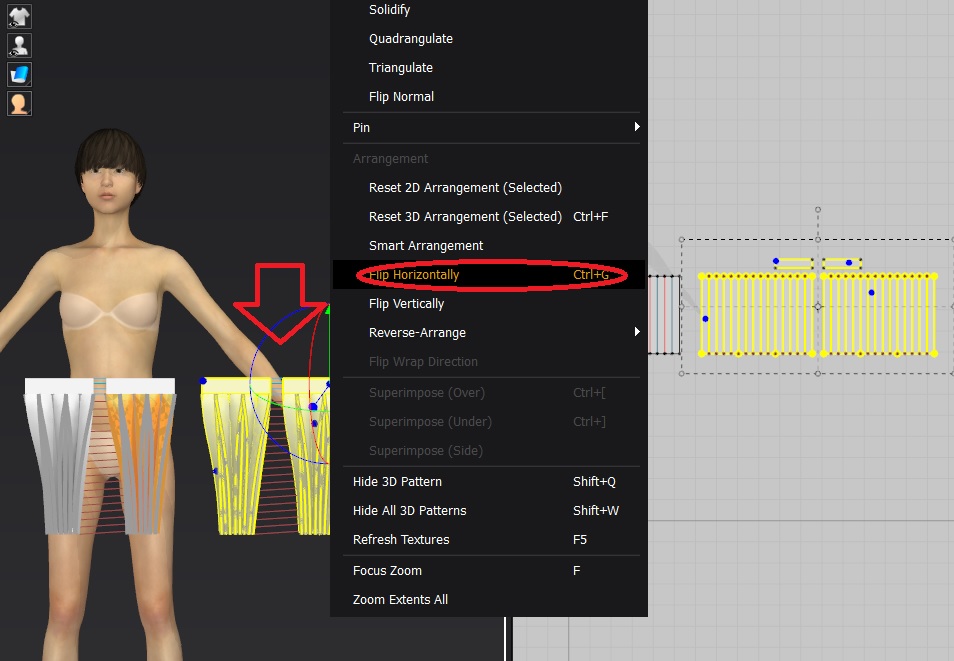Screen dimensions: 954x661
Task: Open the Reverse-Arrange submenu entry
Action: tap(490, 332)
